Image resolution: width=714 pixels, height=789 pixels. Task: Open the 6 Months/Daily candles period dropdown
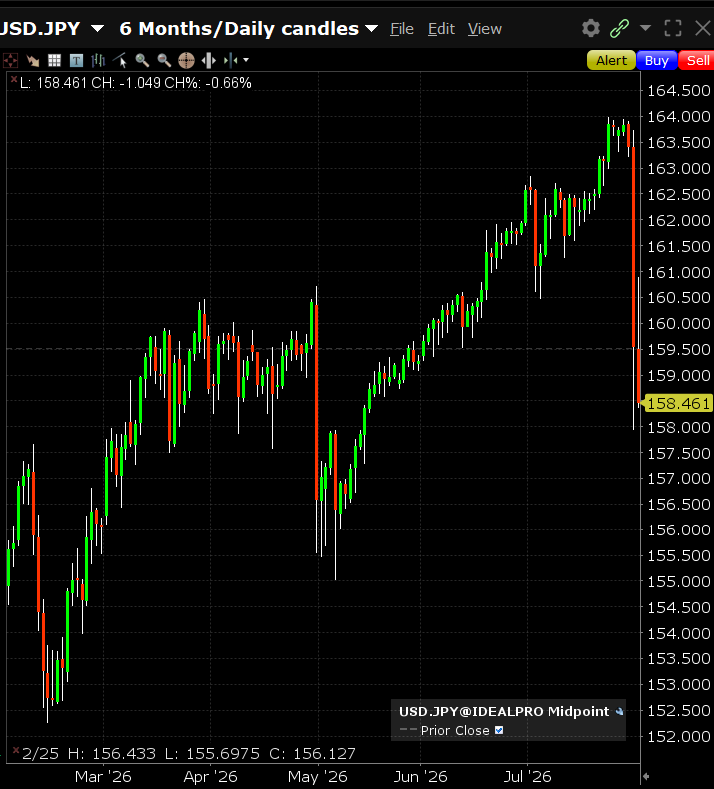click(x=372, y=28)
